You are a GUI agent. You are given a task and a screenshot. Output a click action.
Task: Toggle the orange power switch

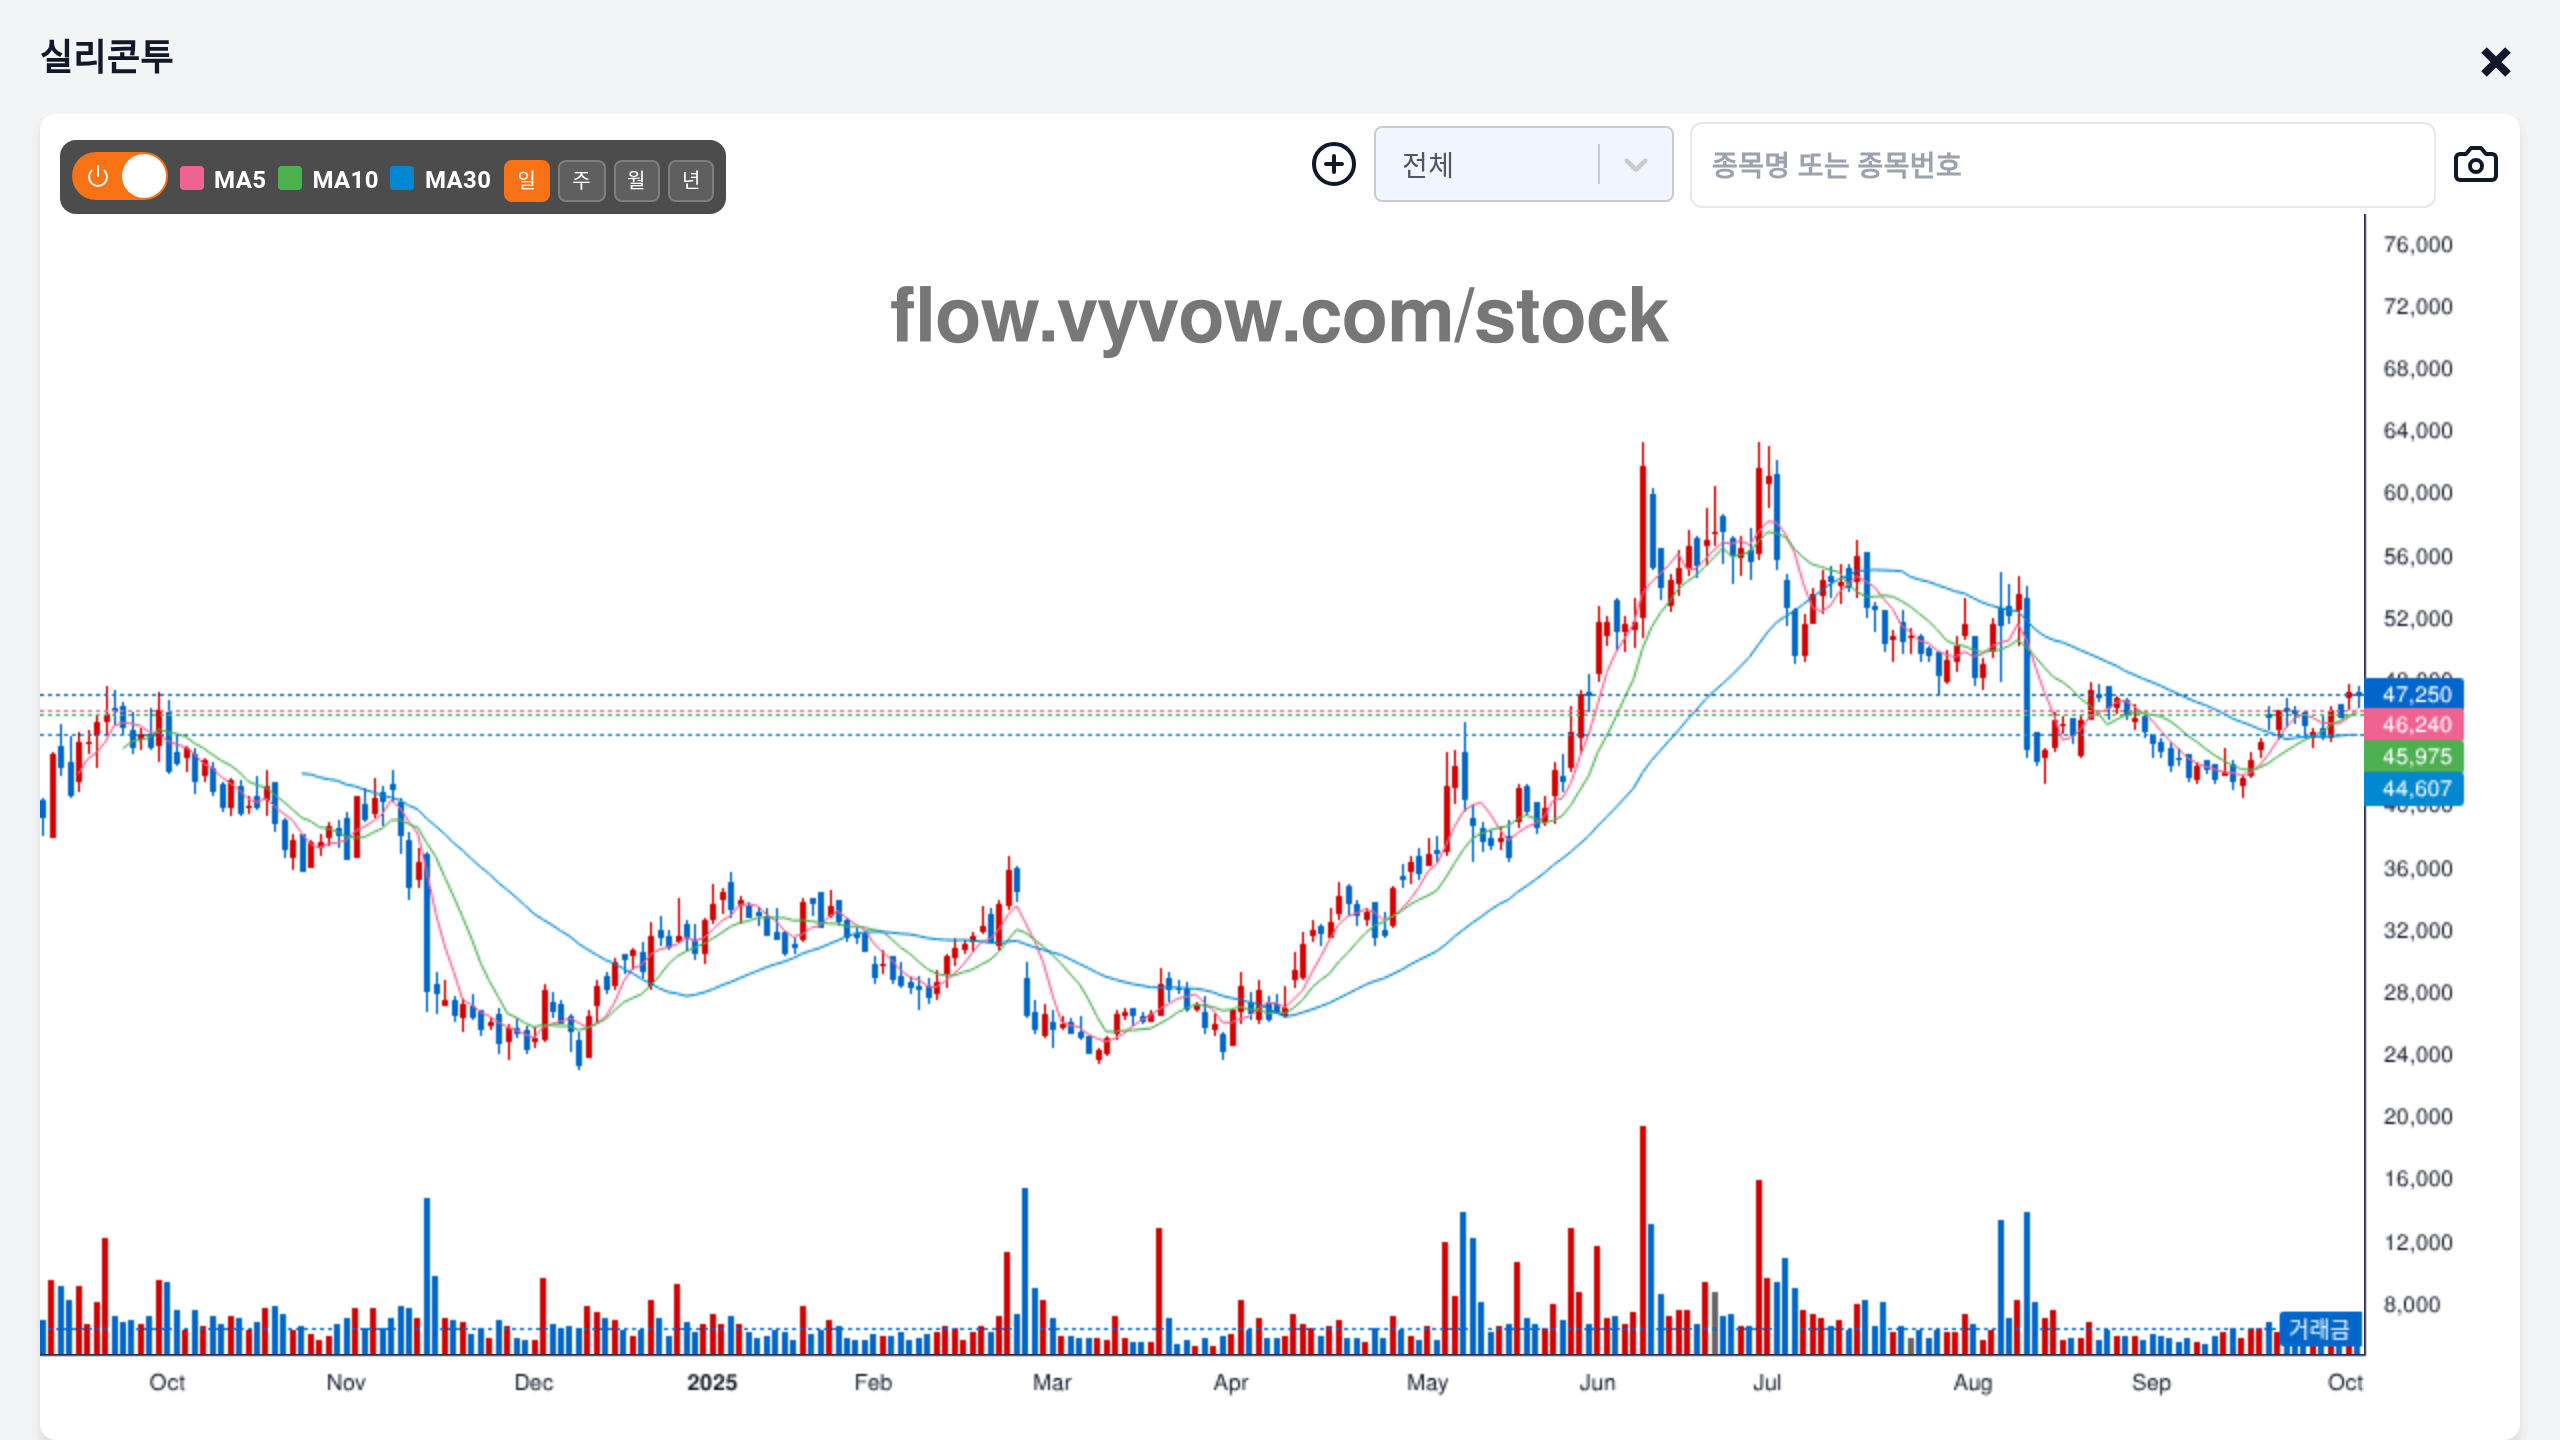pyautogui.click(x=120, y=177)
